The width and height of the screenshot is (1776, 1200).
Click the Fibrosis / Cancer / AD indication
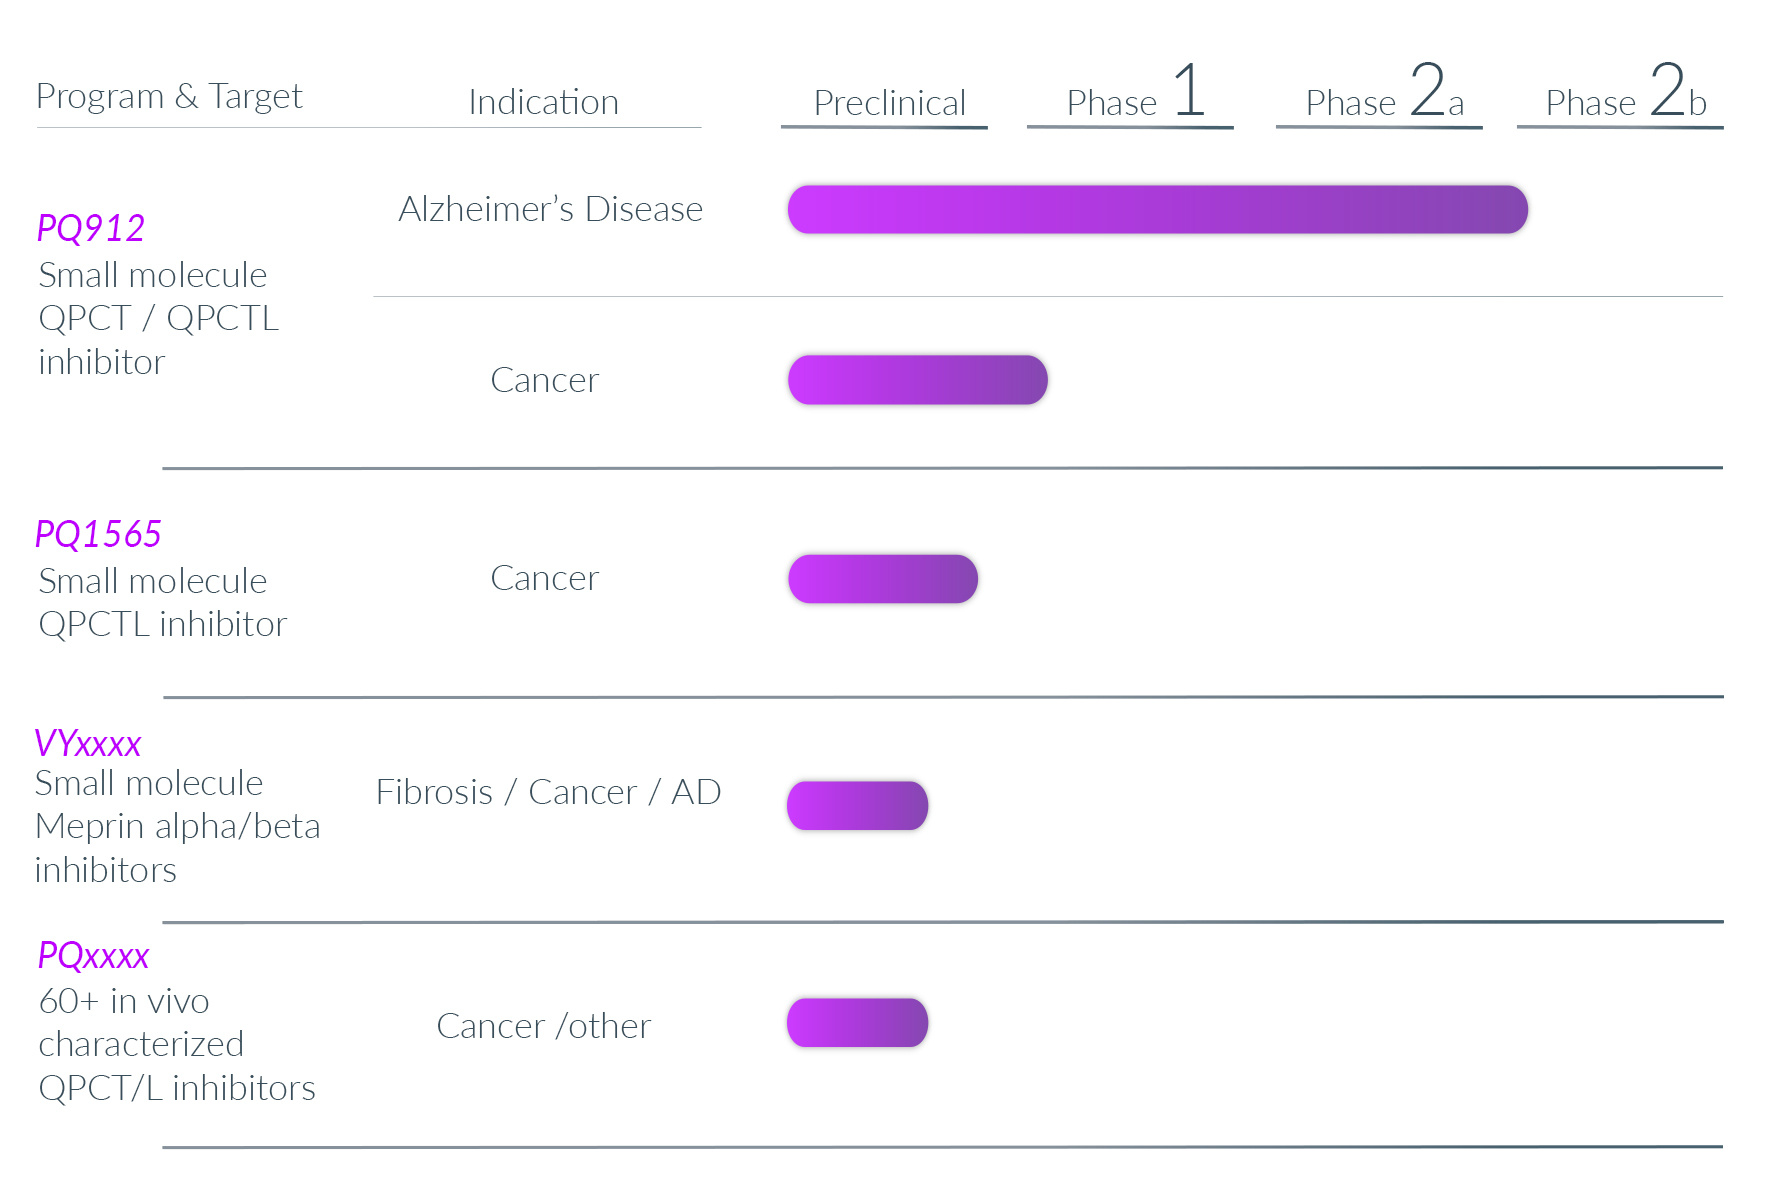(x=548, y=792)
